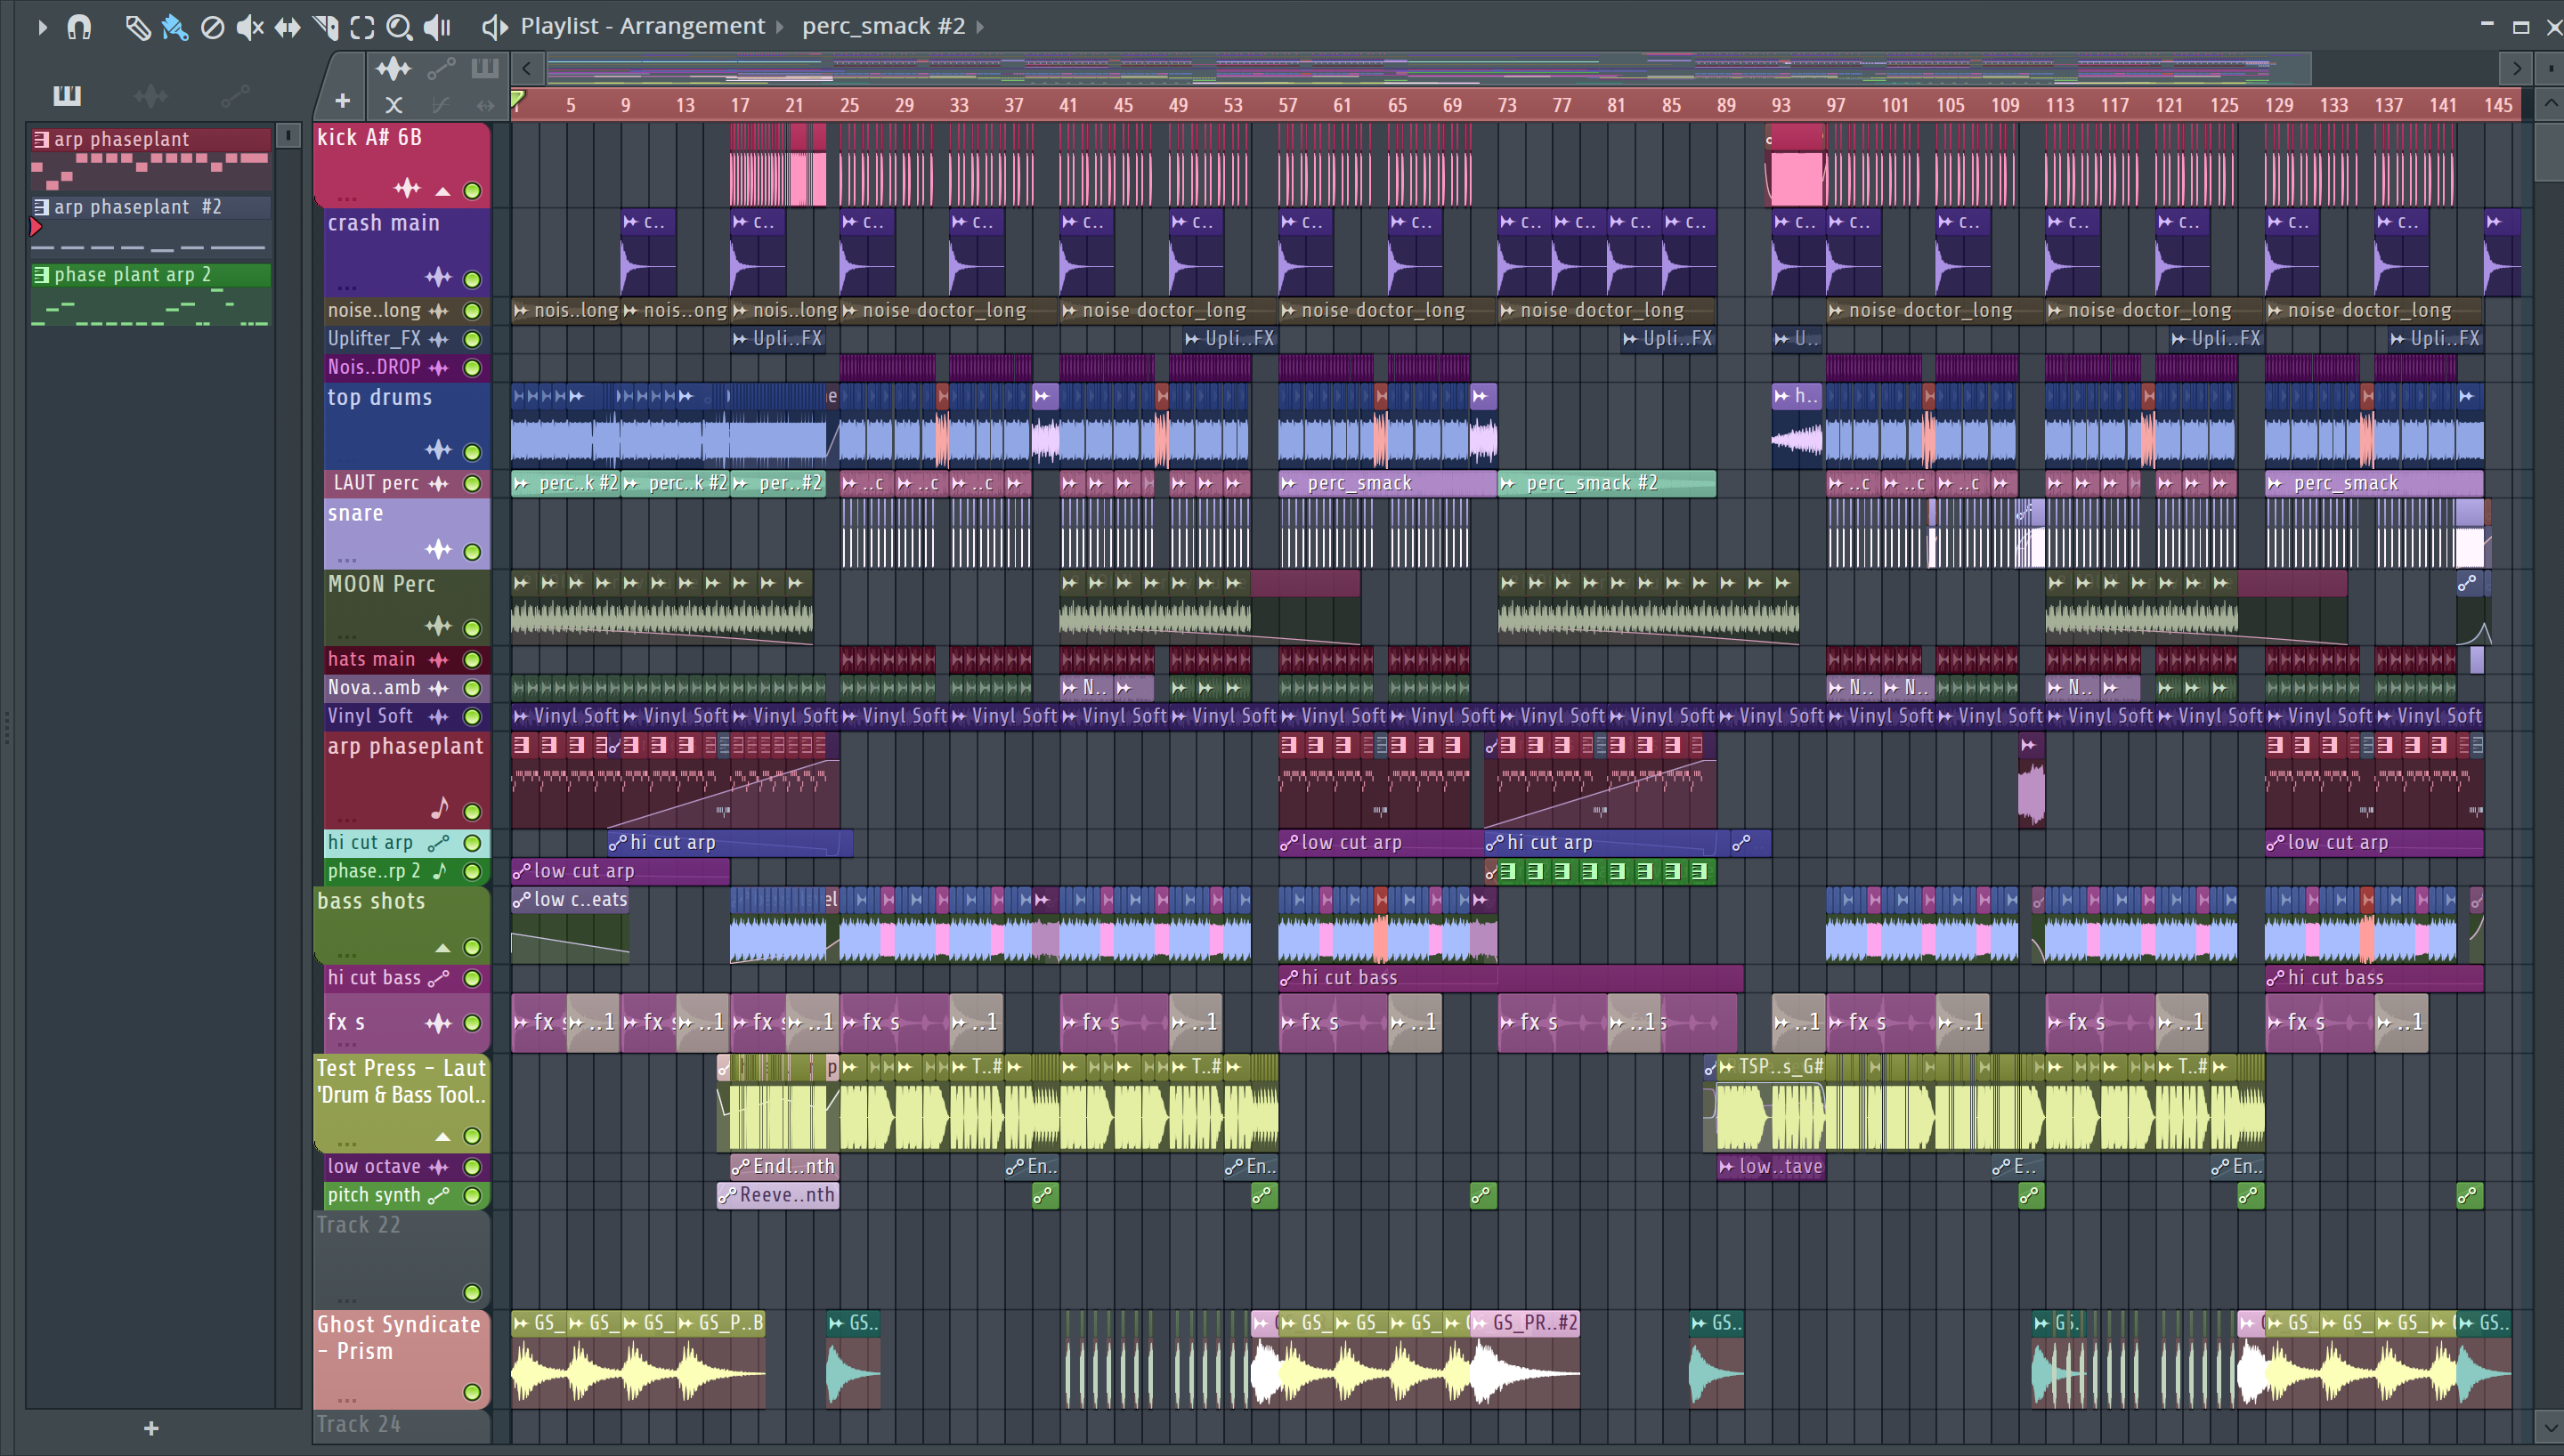
Task: Collapse the Test Press - Laut track group
Action: coord(442,1137)
